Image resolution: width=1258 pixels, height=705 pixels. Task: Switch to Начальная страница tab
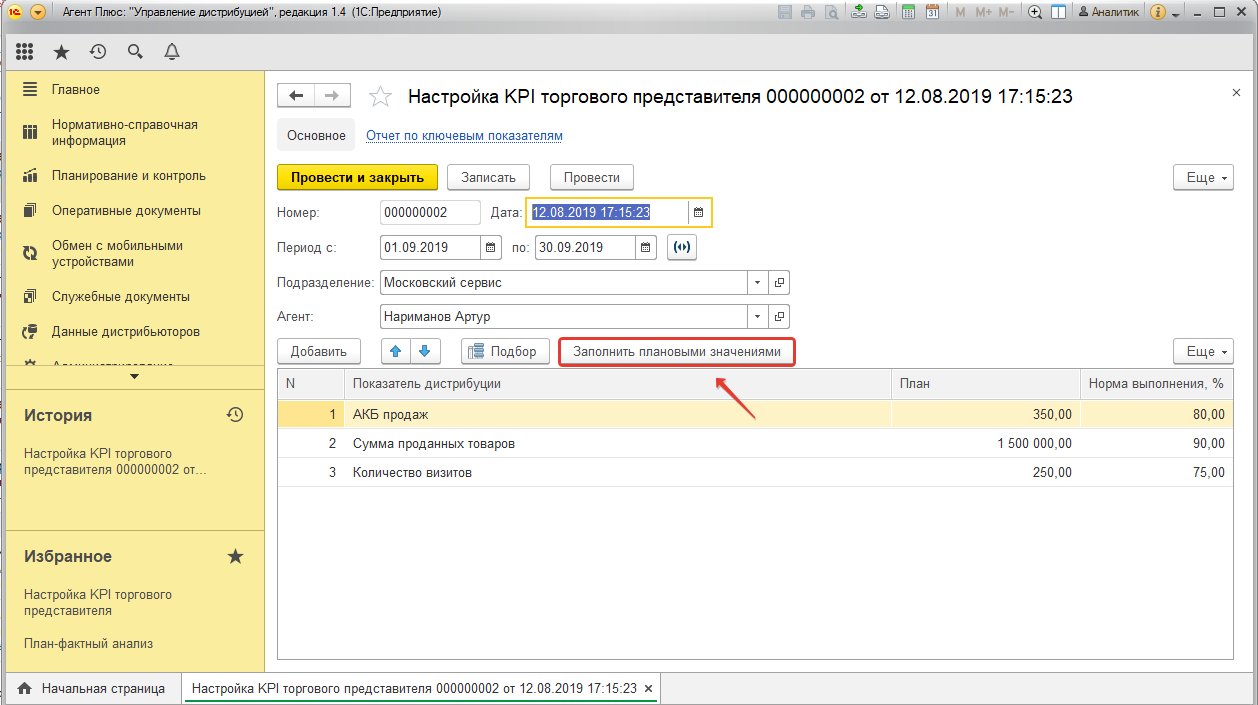pyautogui.click(x=93, y=689)
